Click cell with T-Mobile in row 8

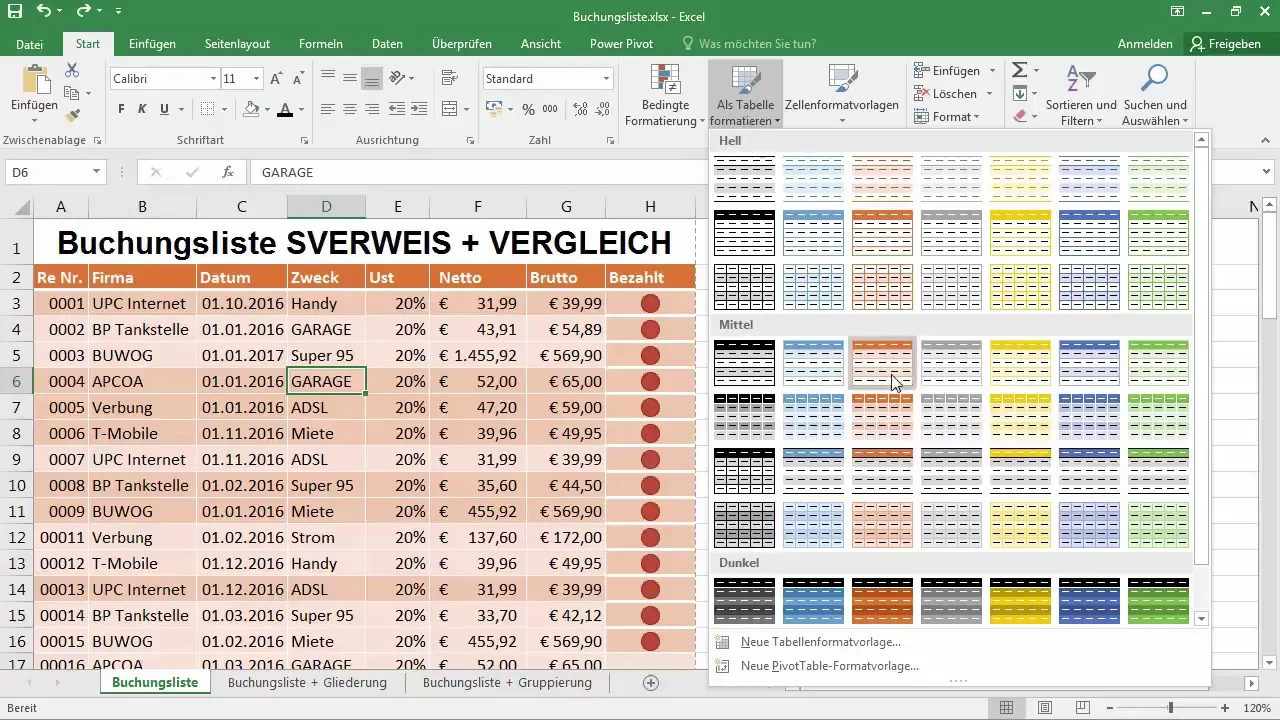[x=142, y=433]
